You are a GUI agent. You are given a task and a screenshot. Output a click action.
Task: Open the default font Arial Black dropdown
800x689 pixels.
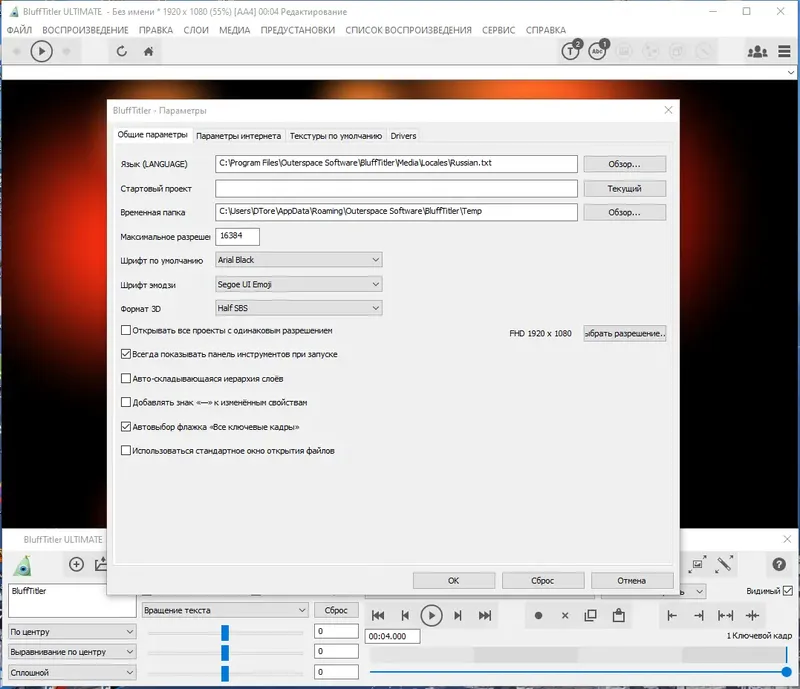298,260
